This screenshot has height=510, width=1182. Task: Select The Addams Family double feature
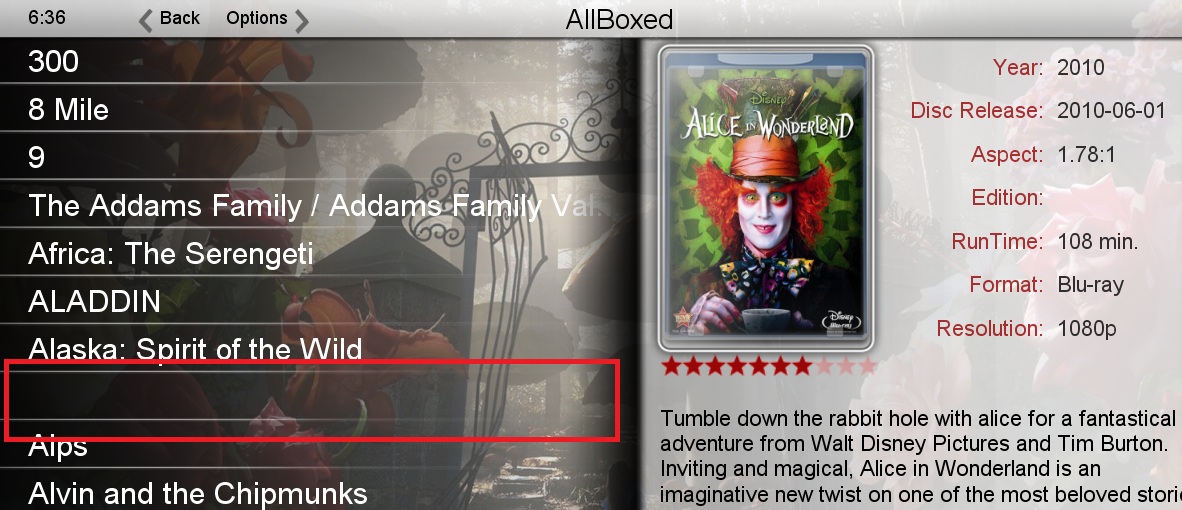pyautogui.click(x=317, y=206)
